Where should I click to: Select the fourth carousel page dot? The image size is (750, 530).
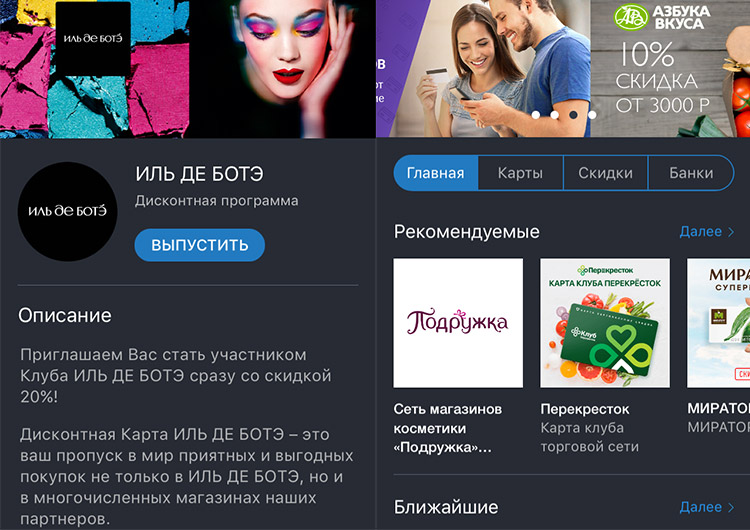tap(592, 115)
